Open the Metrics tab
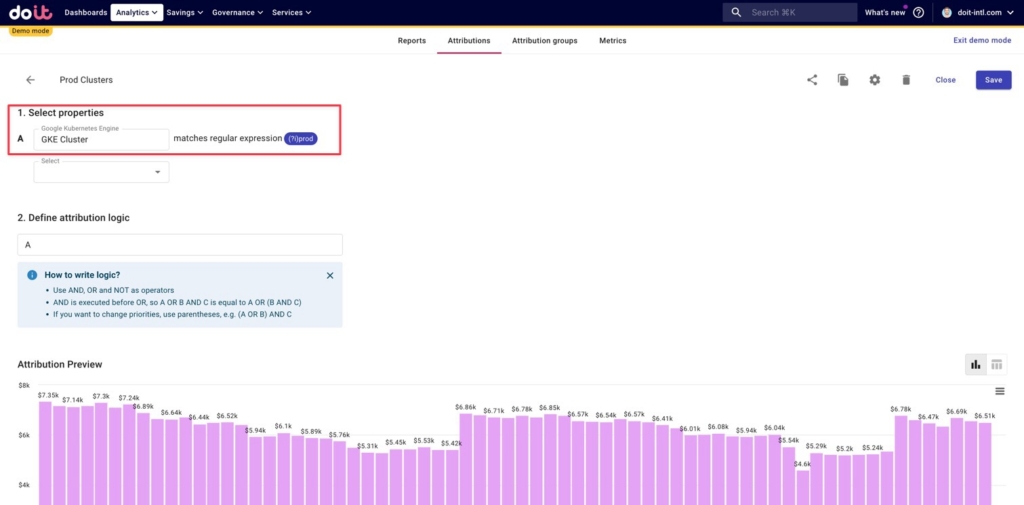The width and height of the screenshot is (1024, 505). coord(613,41)
